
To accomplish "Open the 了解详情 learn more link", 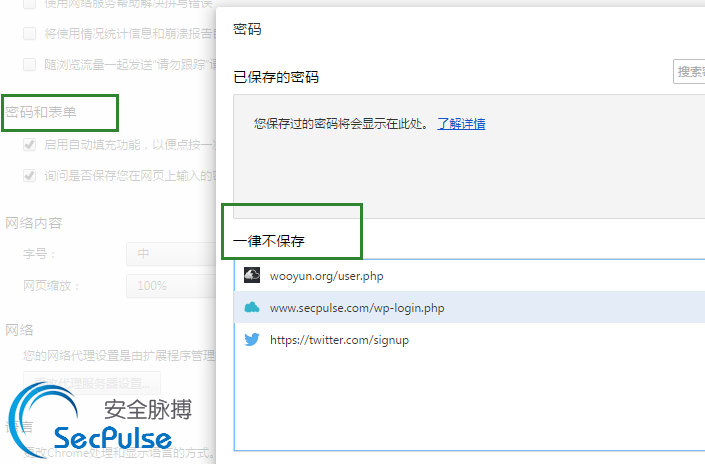I will (461, 124).
